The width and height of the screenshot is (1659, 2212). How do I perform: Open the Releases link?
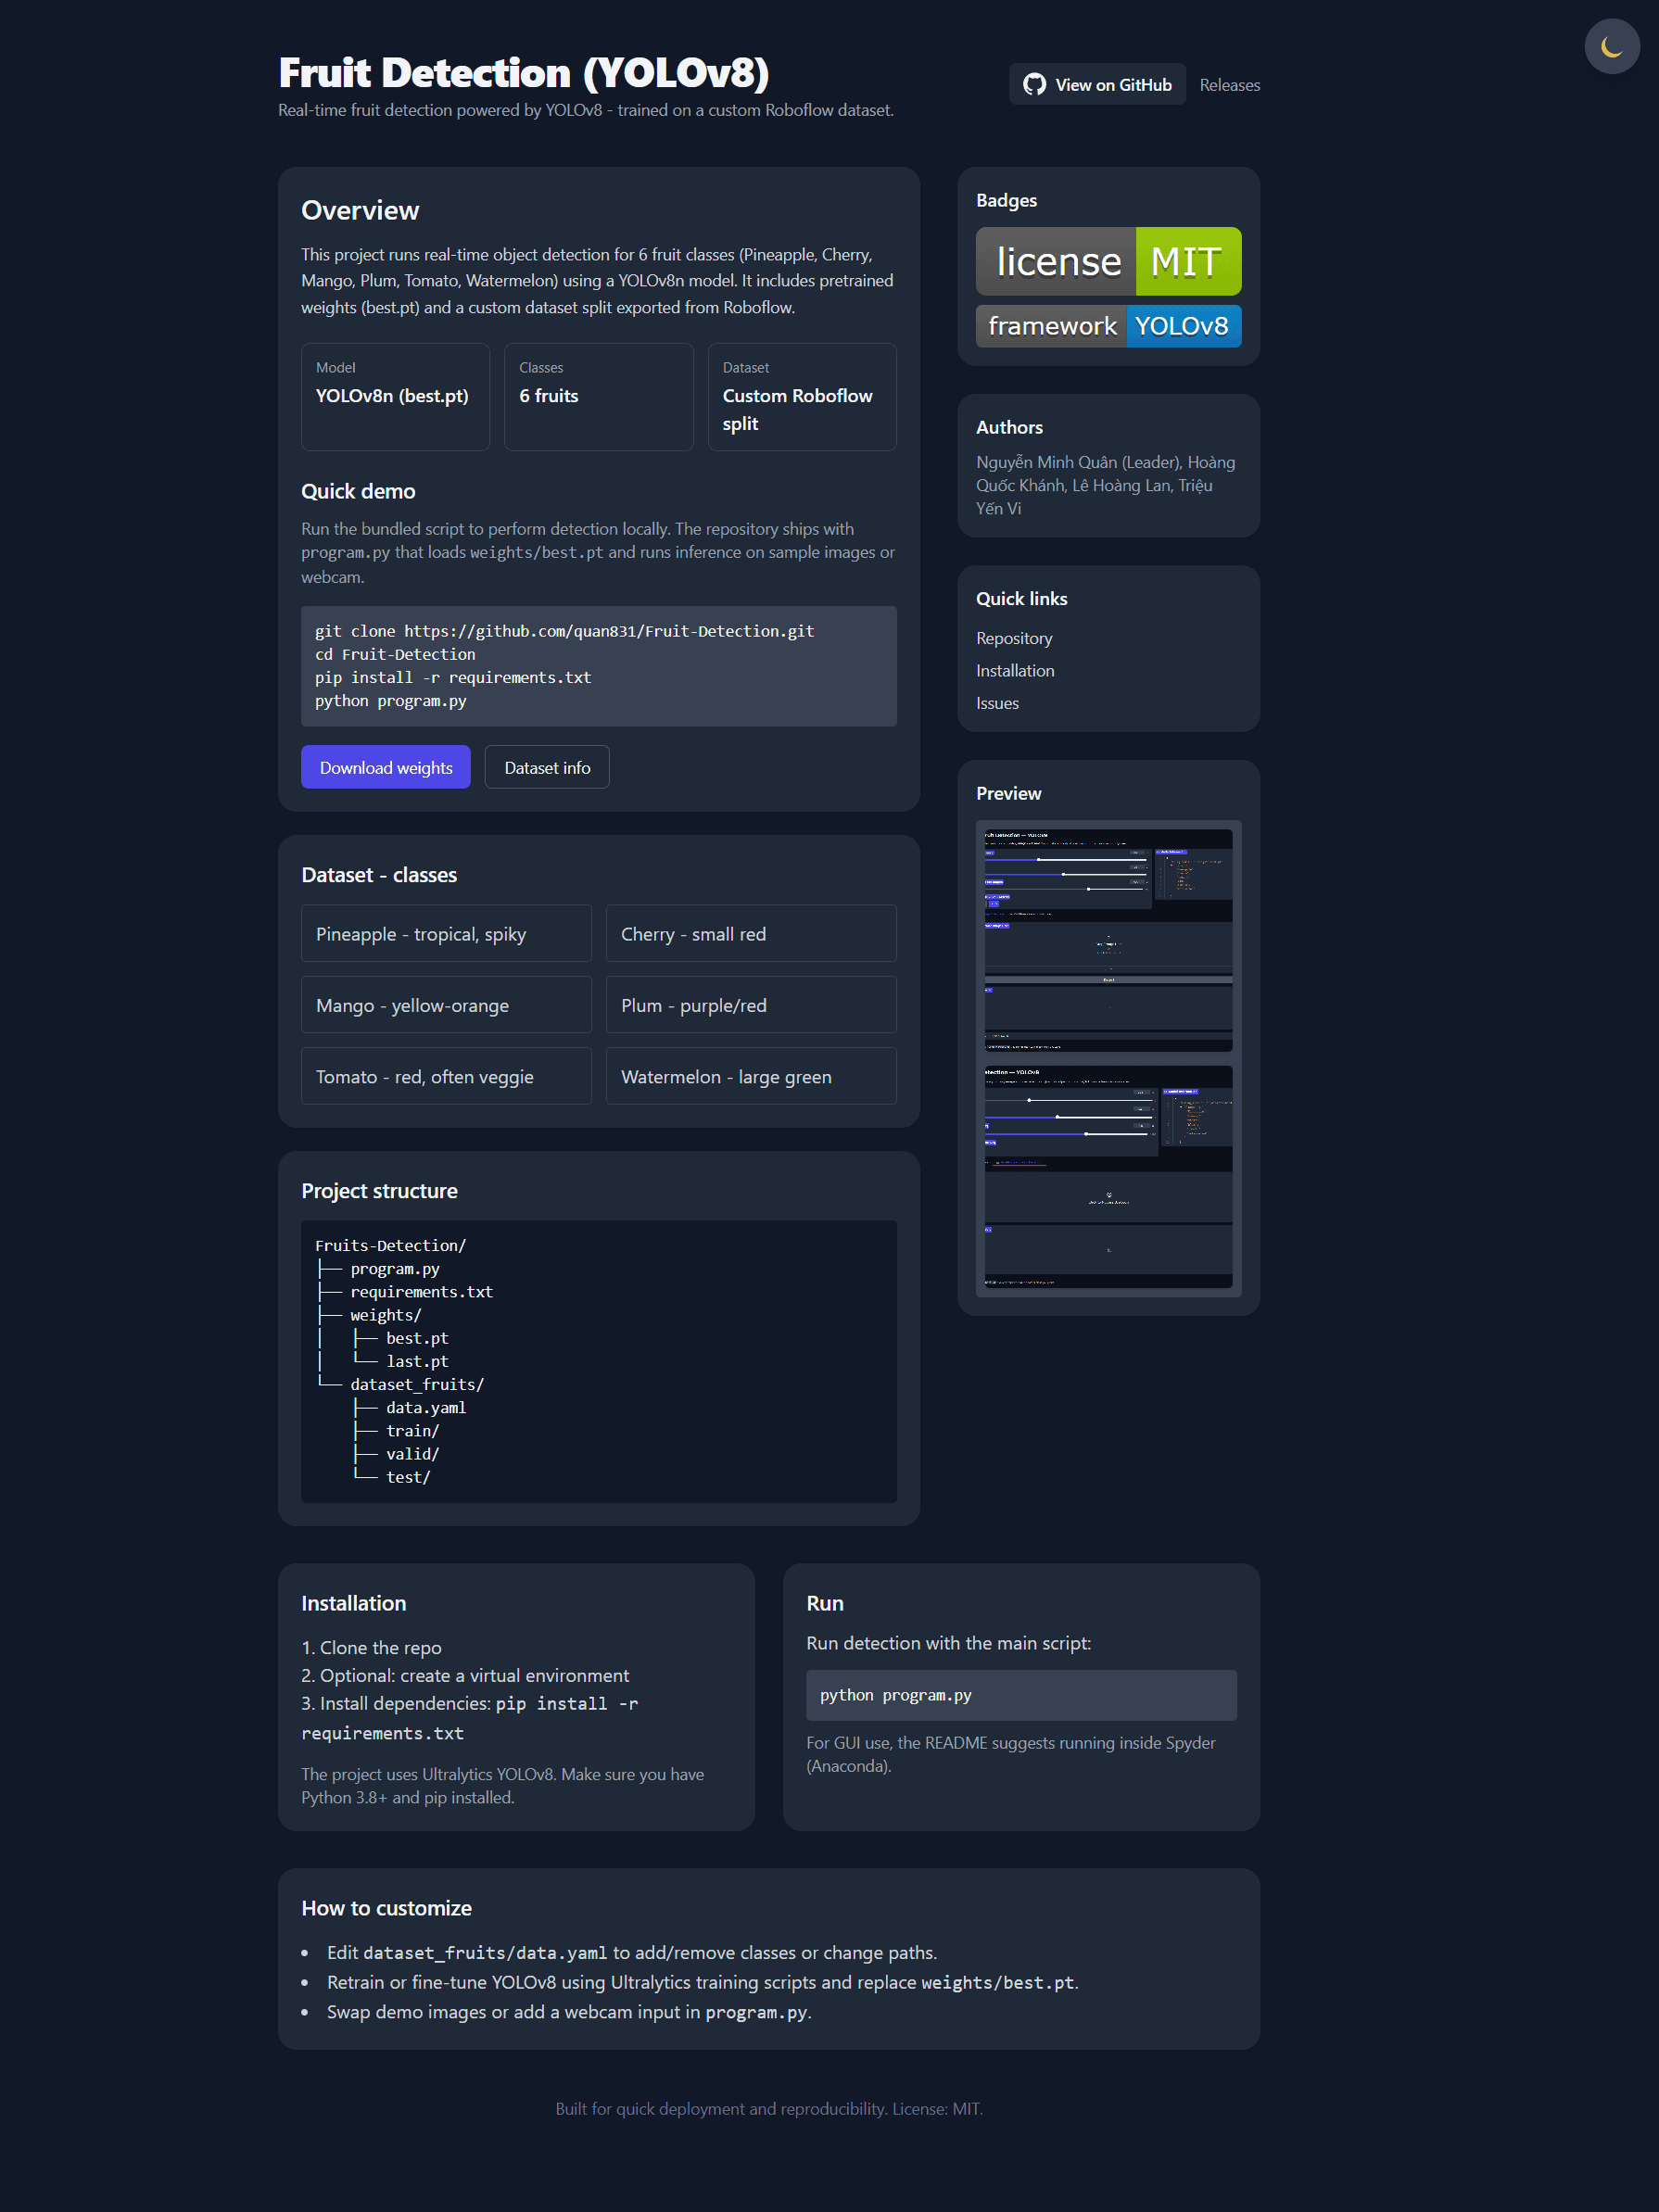[x=1229, y=85]
